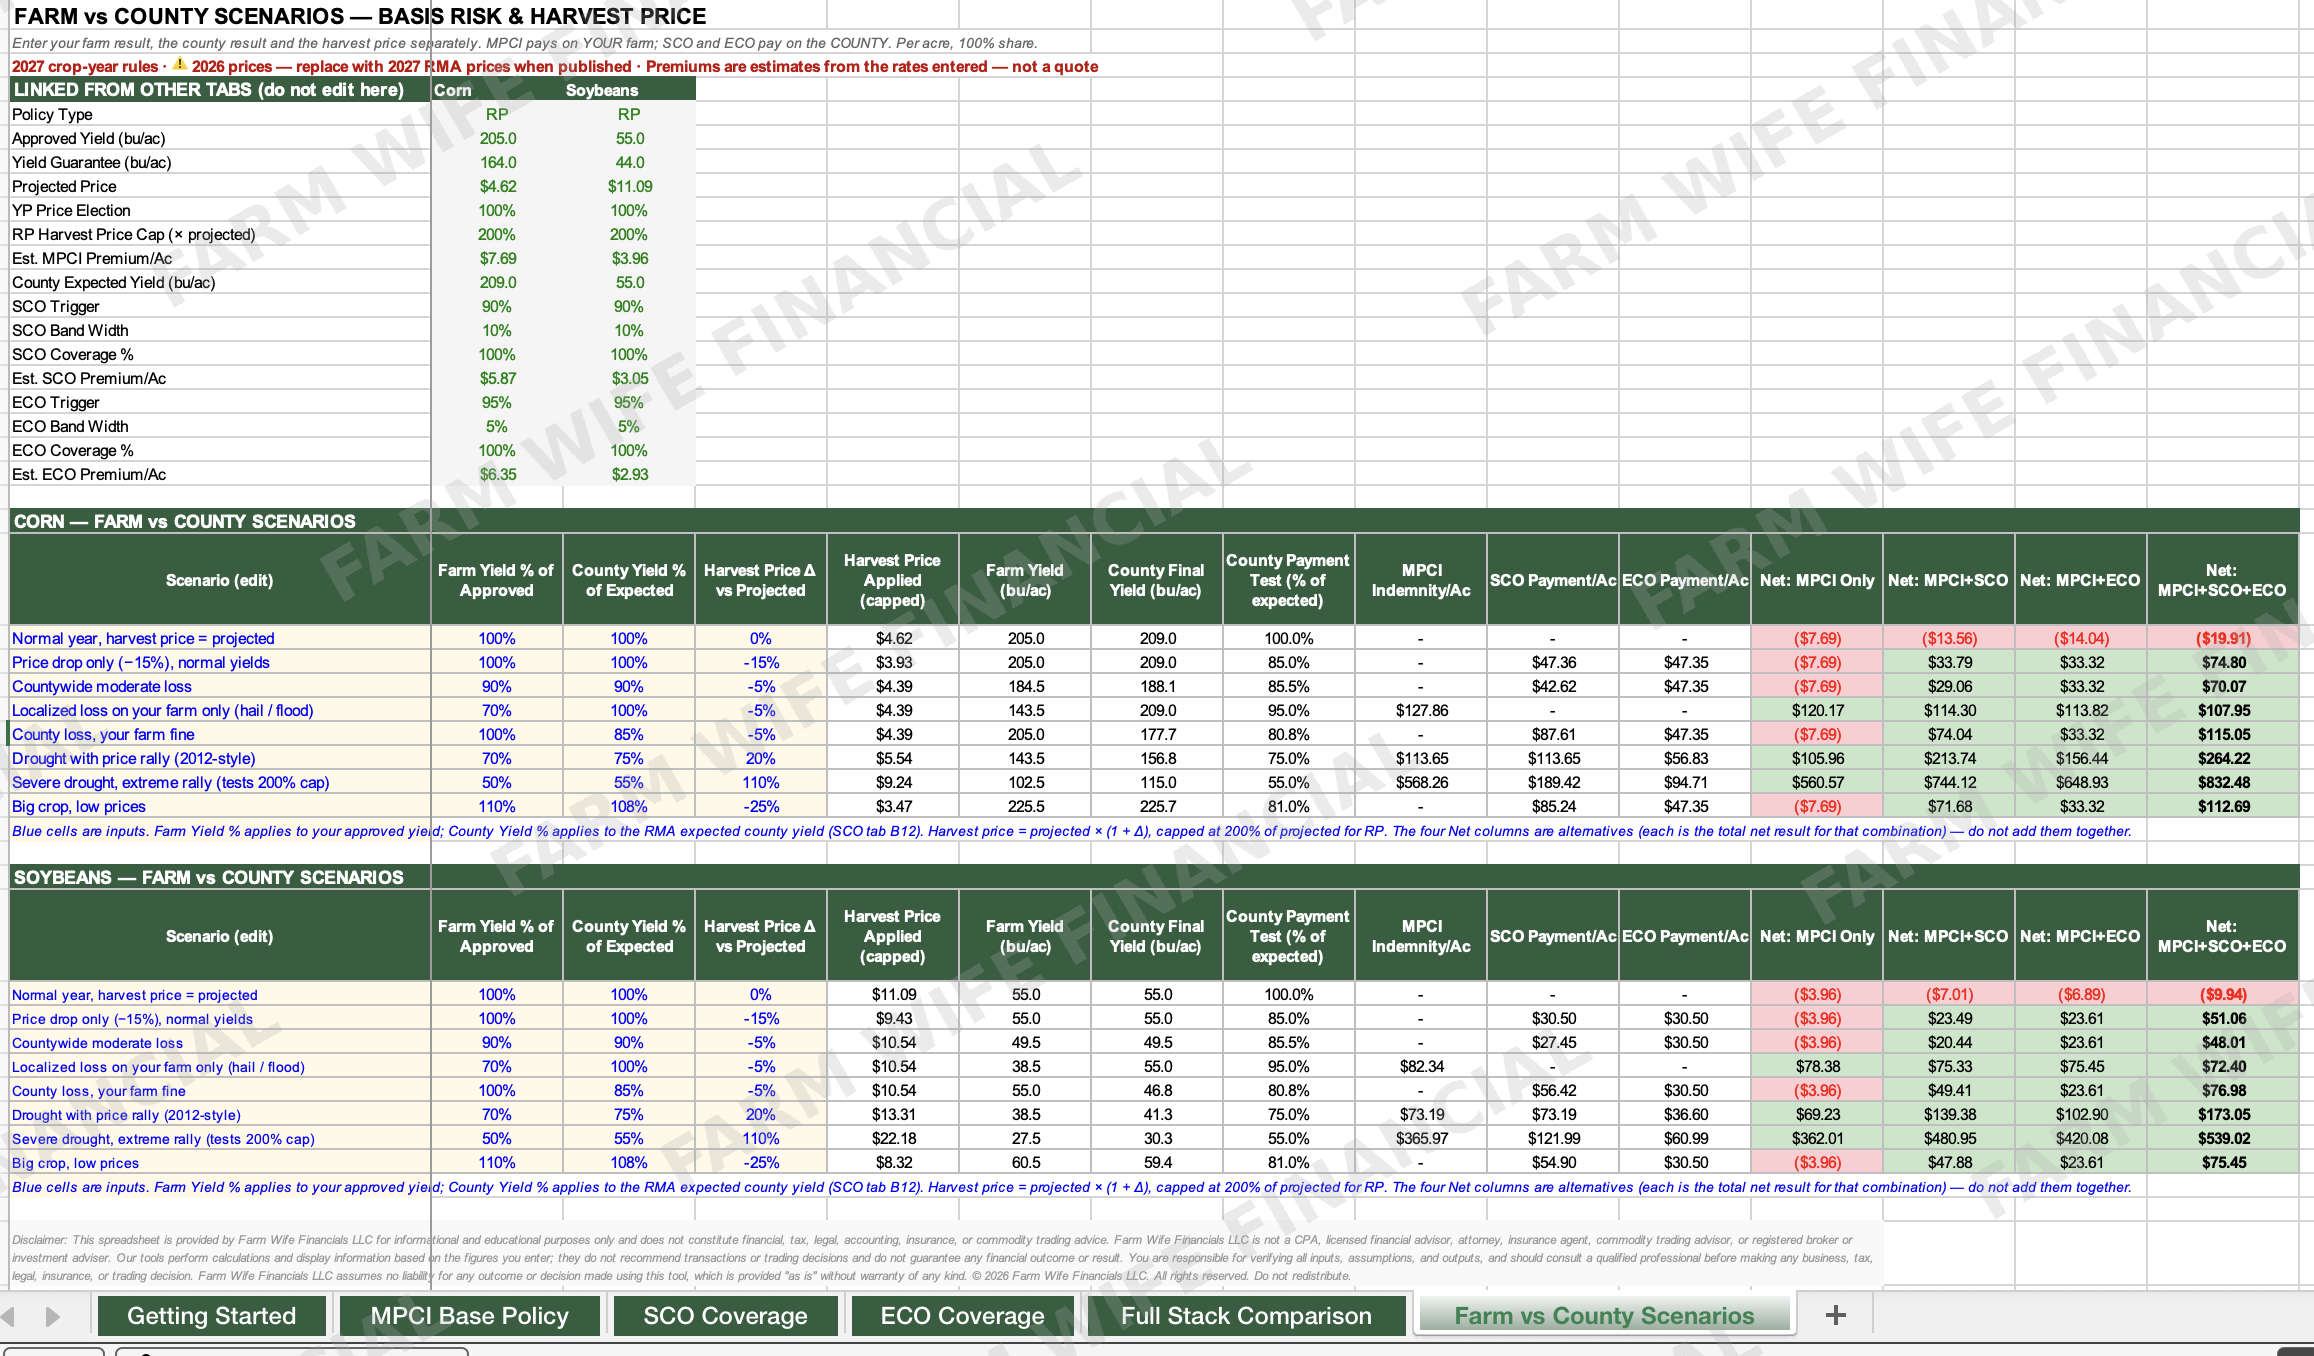Viewport: 2314px width, 1356px height.
Task: Select corn 'Severe drought, extreme rally' scenario cell
Action: pyautogui.click(x=220, y=782)
